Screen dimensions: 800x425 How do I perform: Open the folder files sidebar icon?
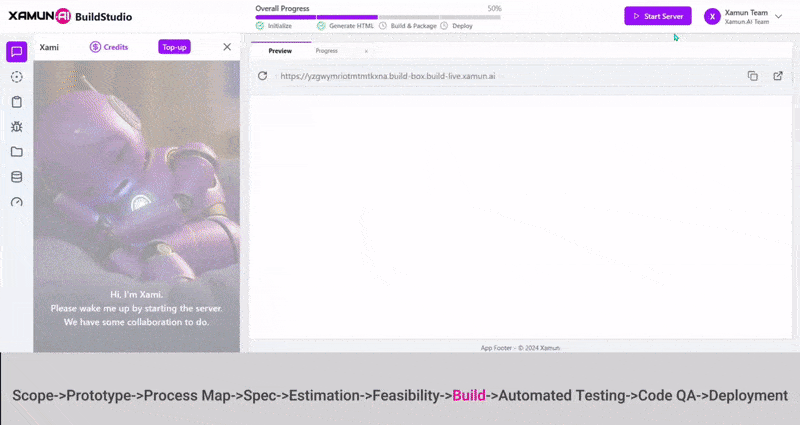[16, 152]
